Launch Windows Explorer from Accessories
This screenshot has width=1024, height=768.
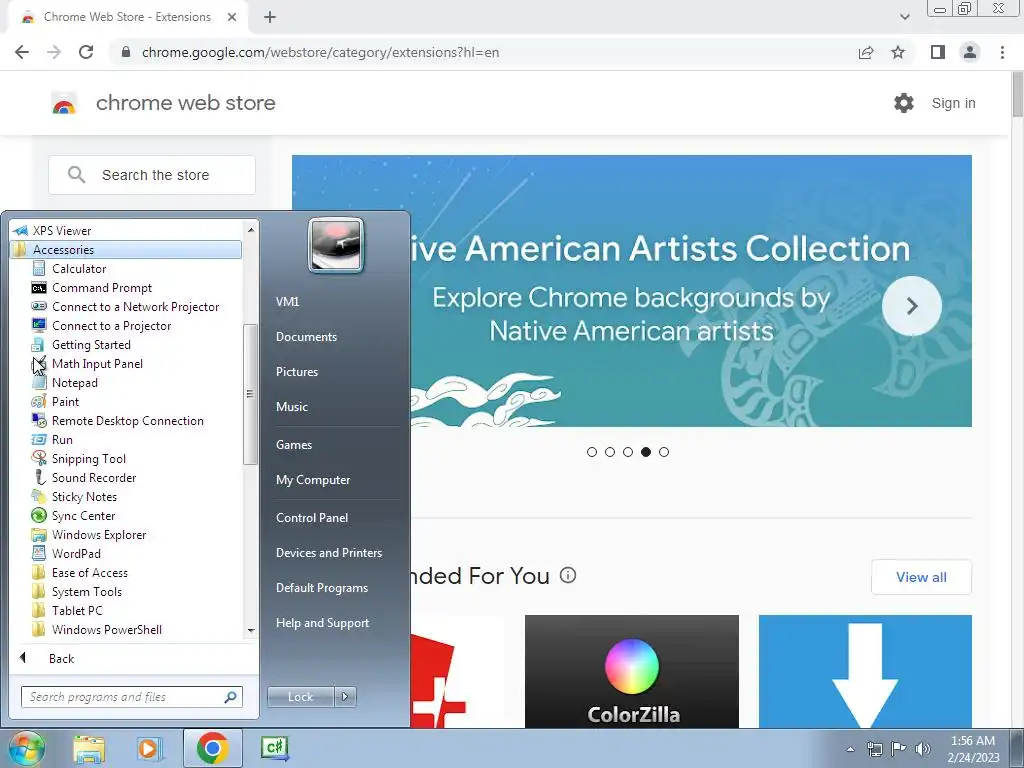(x=99, y=534)
